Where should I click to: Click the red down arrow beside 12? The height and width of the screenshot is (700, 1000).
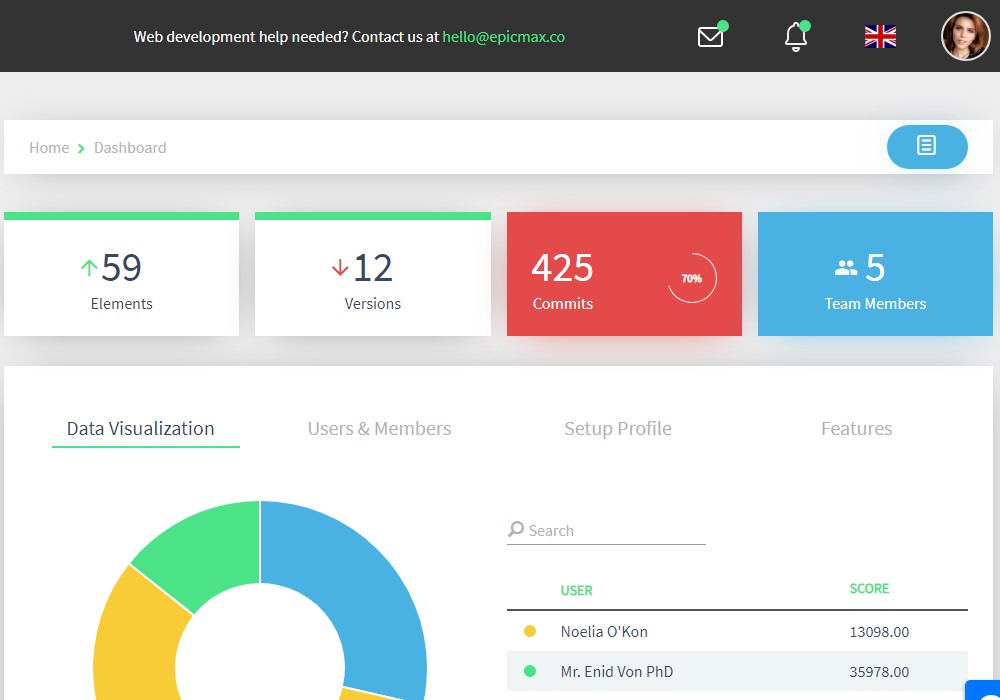340,267
